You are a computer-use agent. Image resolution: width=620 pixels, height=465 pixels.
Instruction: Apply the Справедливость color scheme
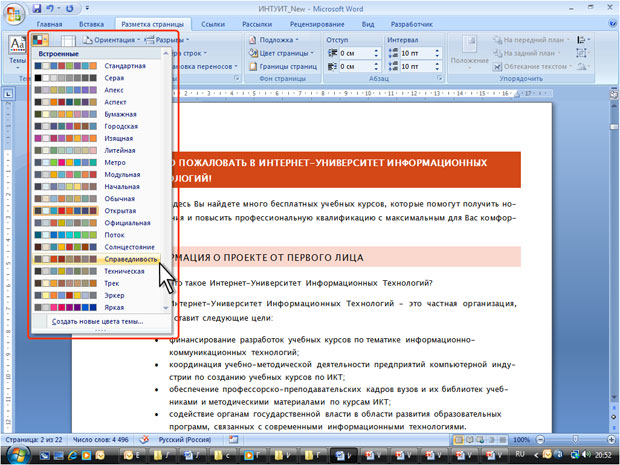(97, 259)
